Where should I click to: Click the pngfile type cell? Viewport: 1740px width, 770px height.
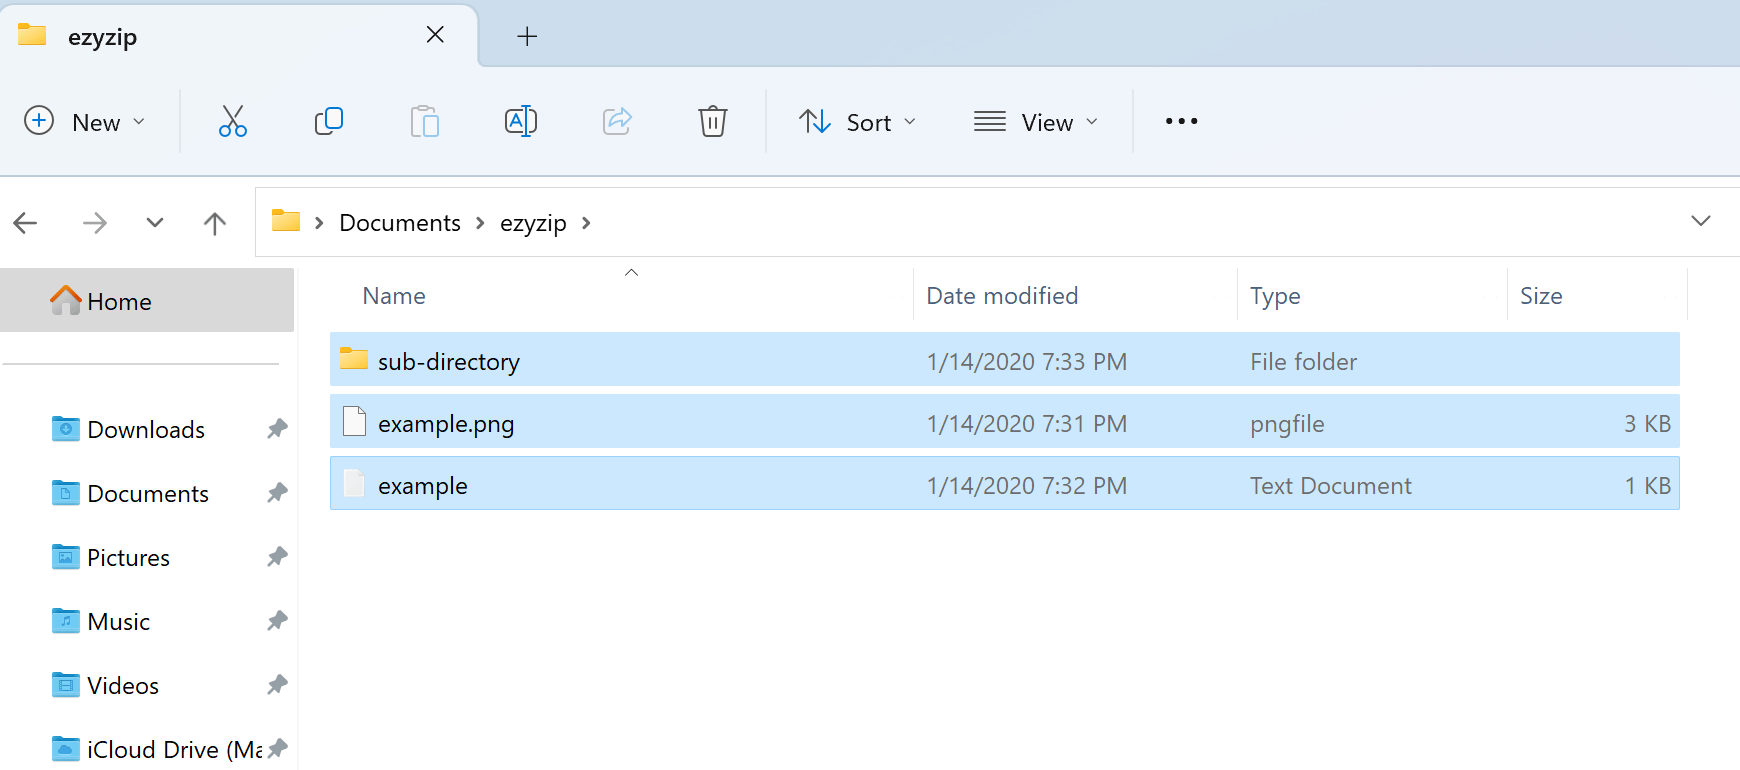point(1287,424)
